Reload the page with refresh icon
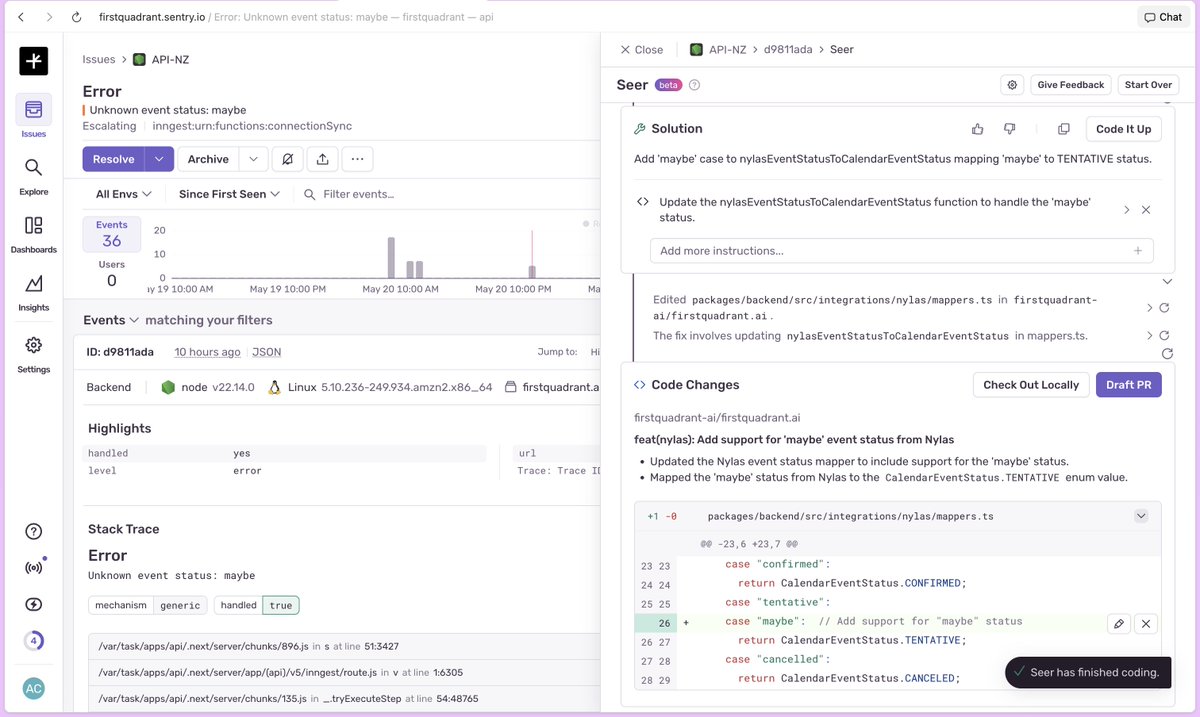 [x=77, y=17]
